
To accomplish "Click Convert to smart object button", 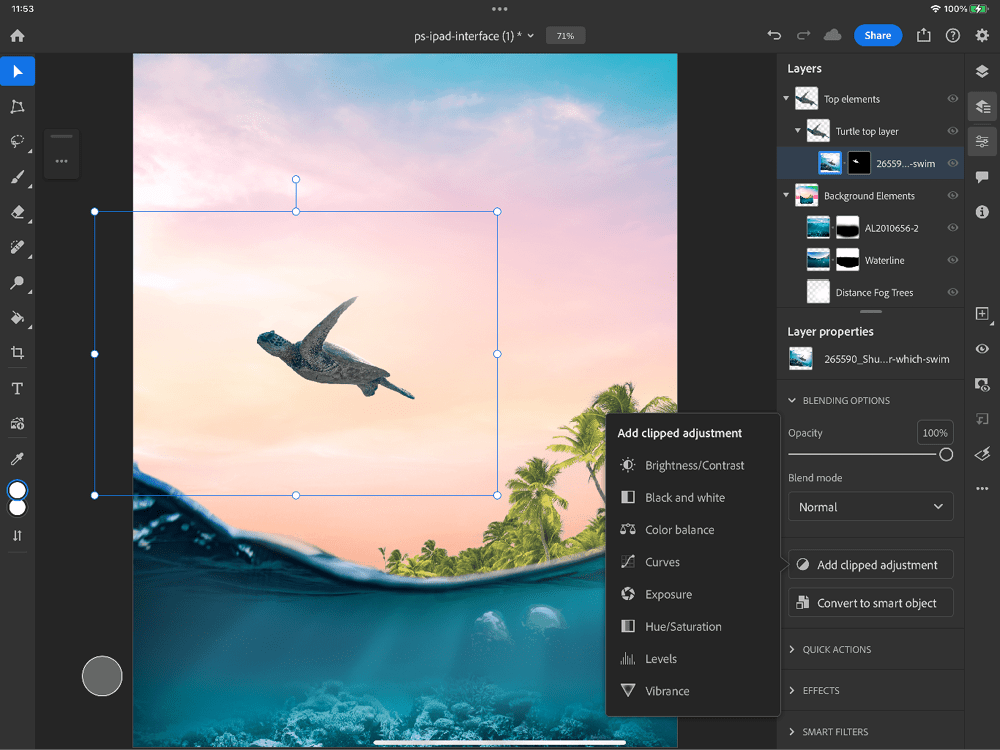I will pyautogui.click(x=871, y=603).
